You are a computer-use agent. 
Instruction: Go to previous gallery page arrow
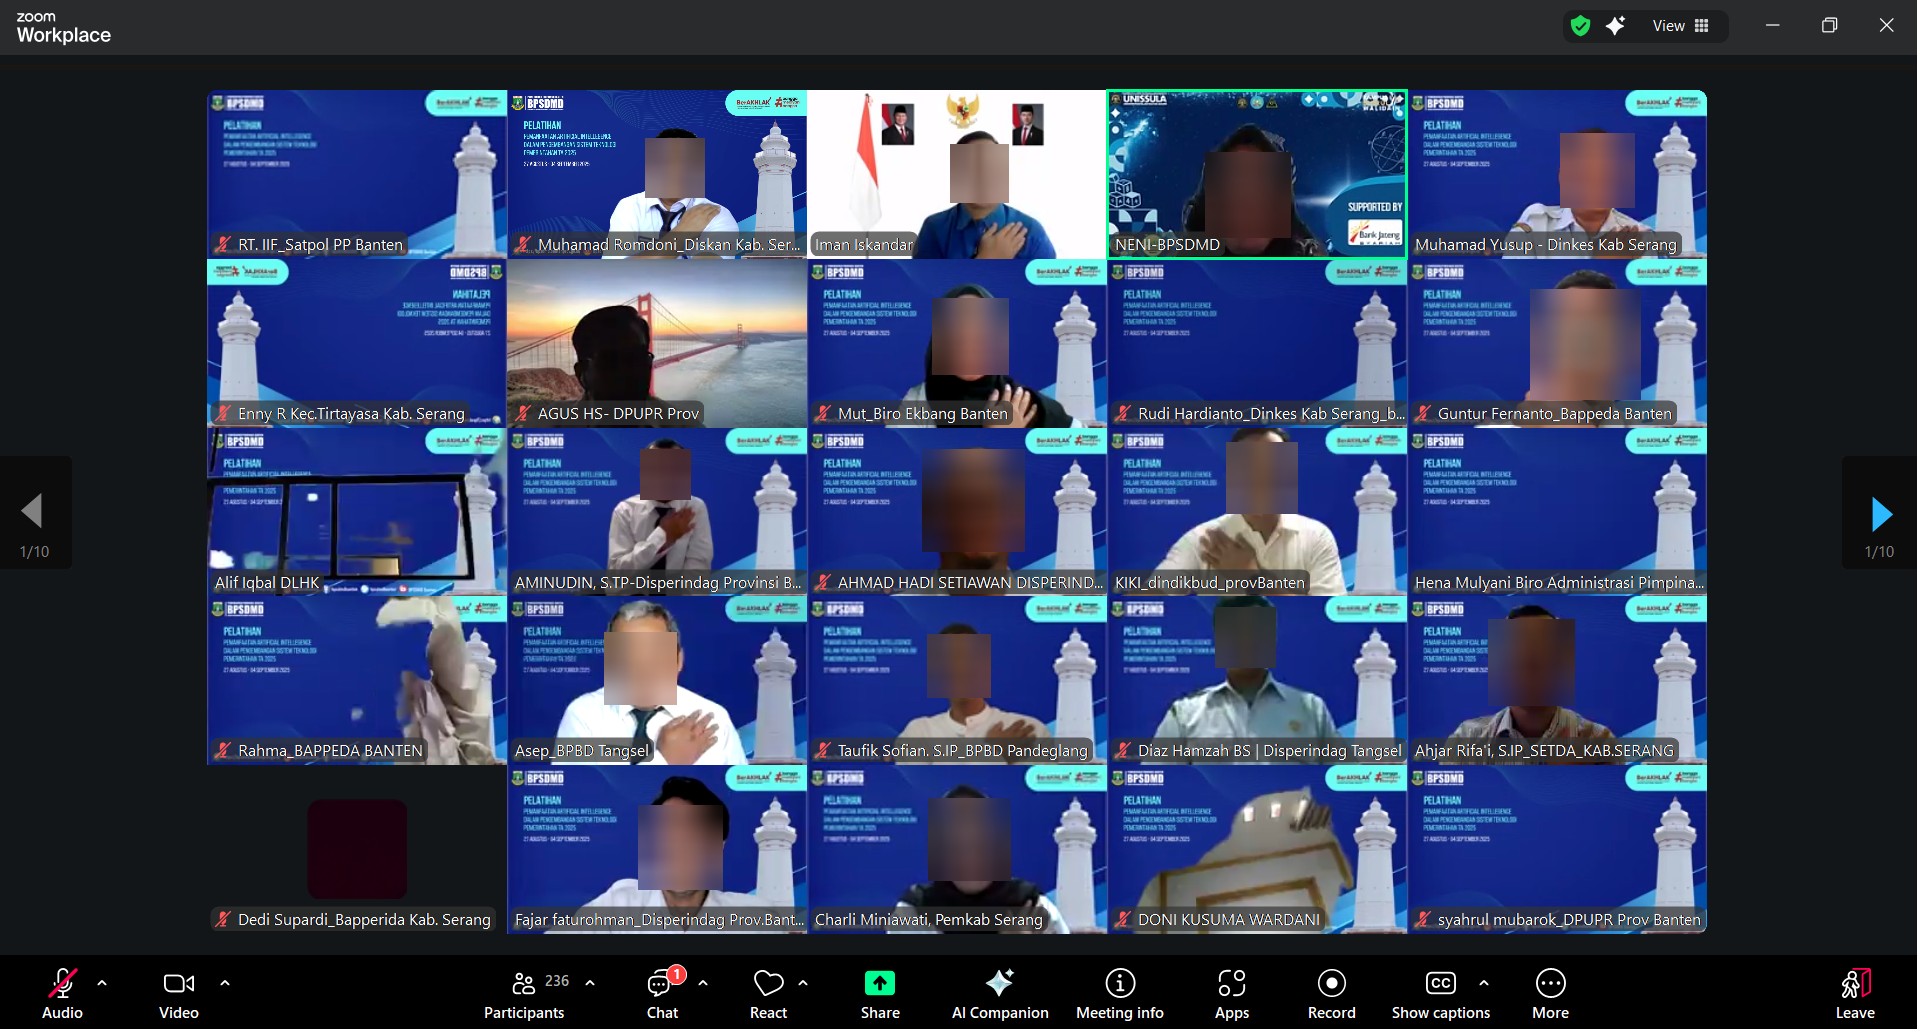(32, 511)
